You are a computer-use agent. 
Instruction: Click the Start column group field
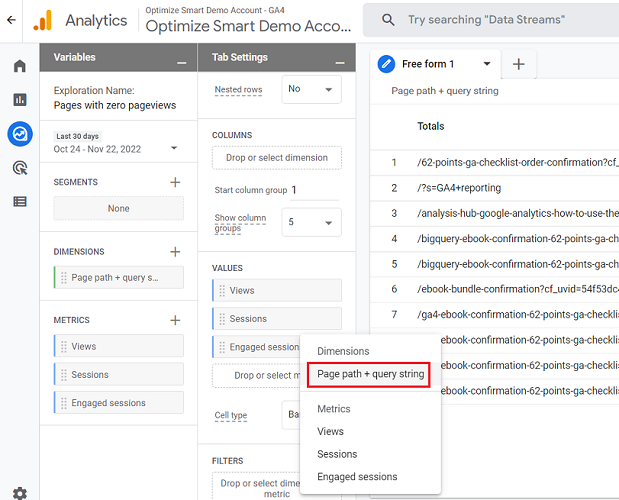pos(315,191)
